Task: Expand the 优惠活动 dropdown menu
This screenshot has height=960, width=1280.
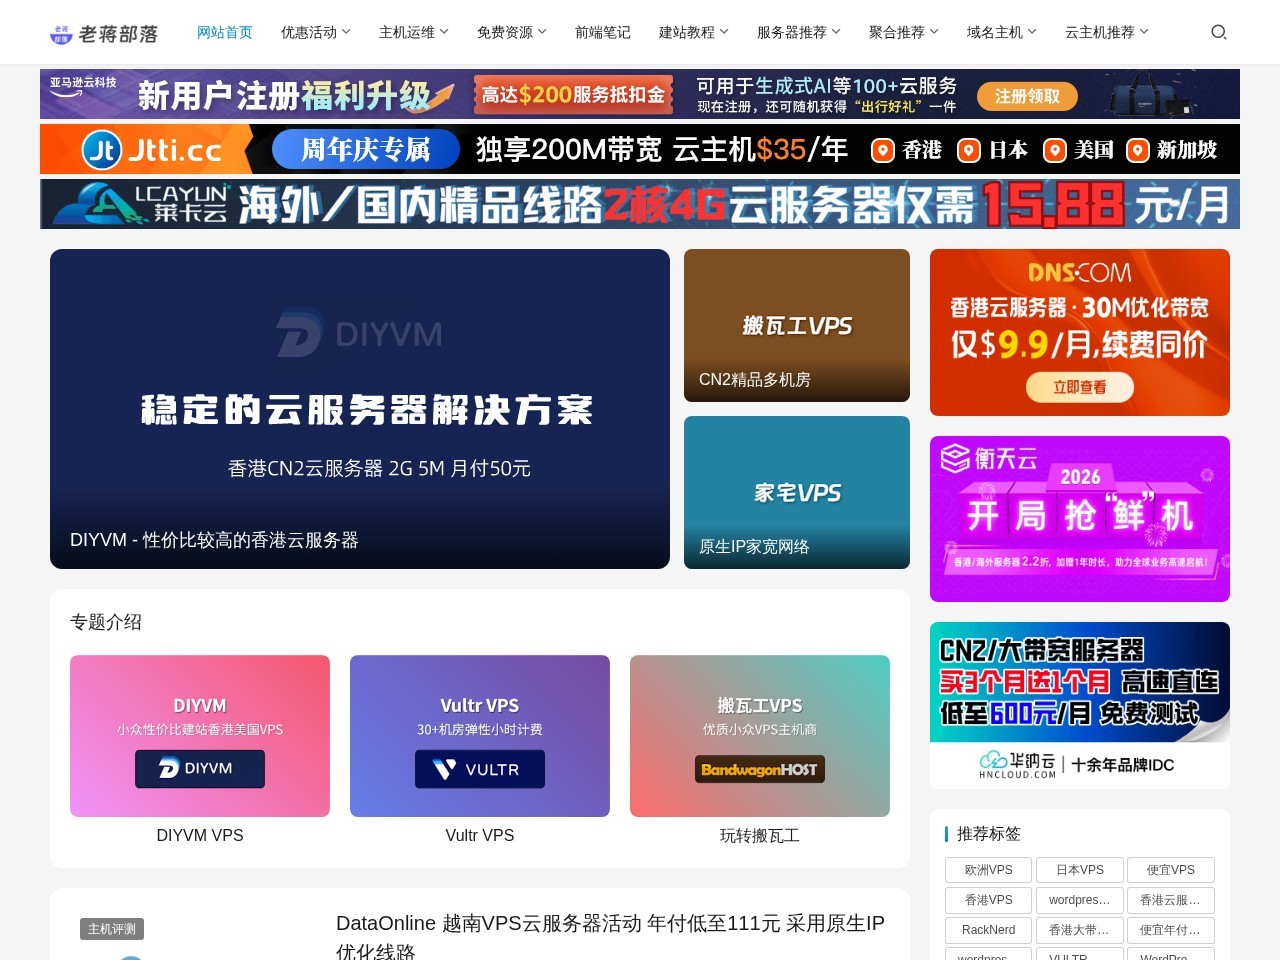Action: pos(315,32)
